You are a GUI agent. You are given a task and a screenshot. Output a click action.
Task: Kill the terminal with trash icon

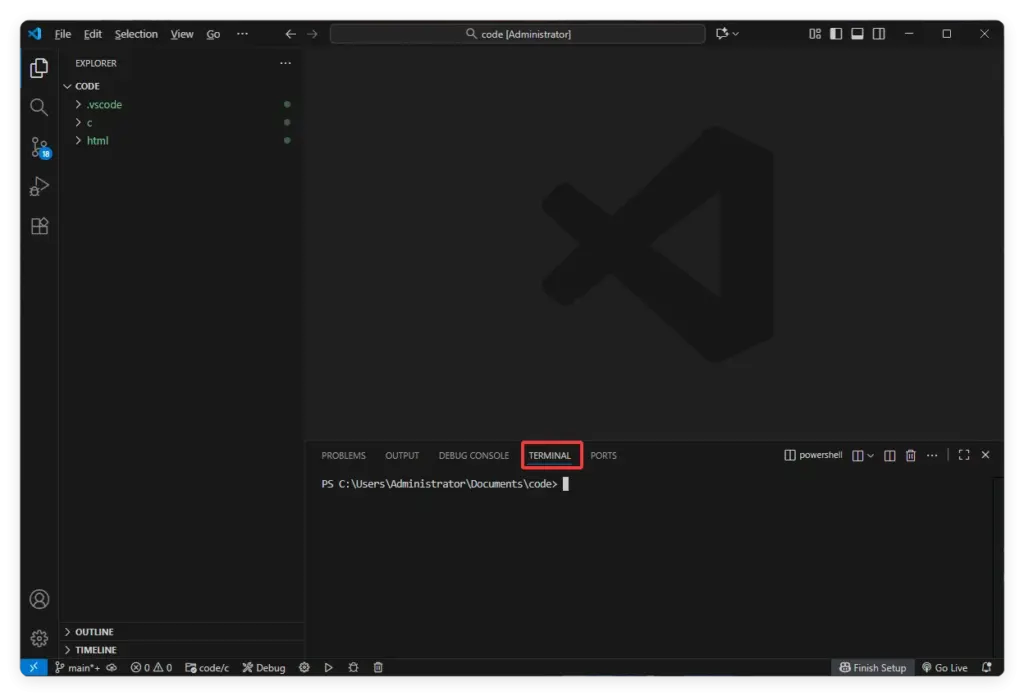pos(910,455)
